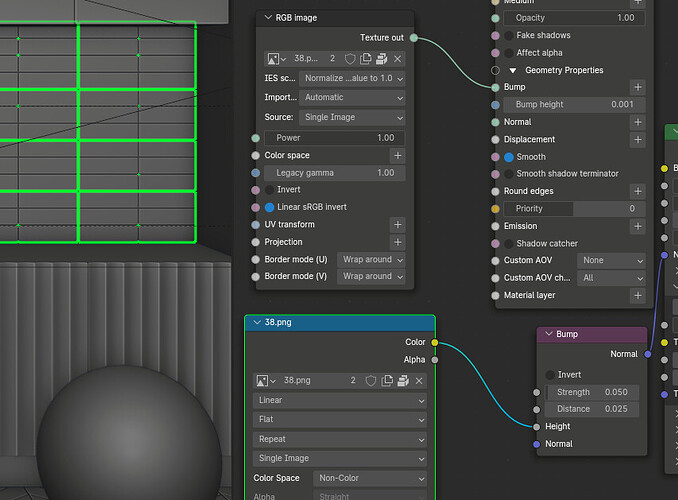This screenshot has height=500, width=678.
Task: Adjust Bump height value field
Action: pyautogui.click(x=574, y=105)
